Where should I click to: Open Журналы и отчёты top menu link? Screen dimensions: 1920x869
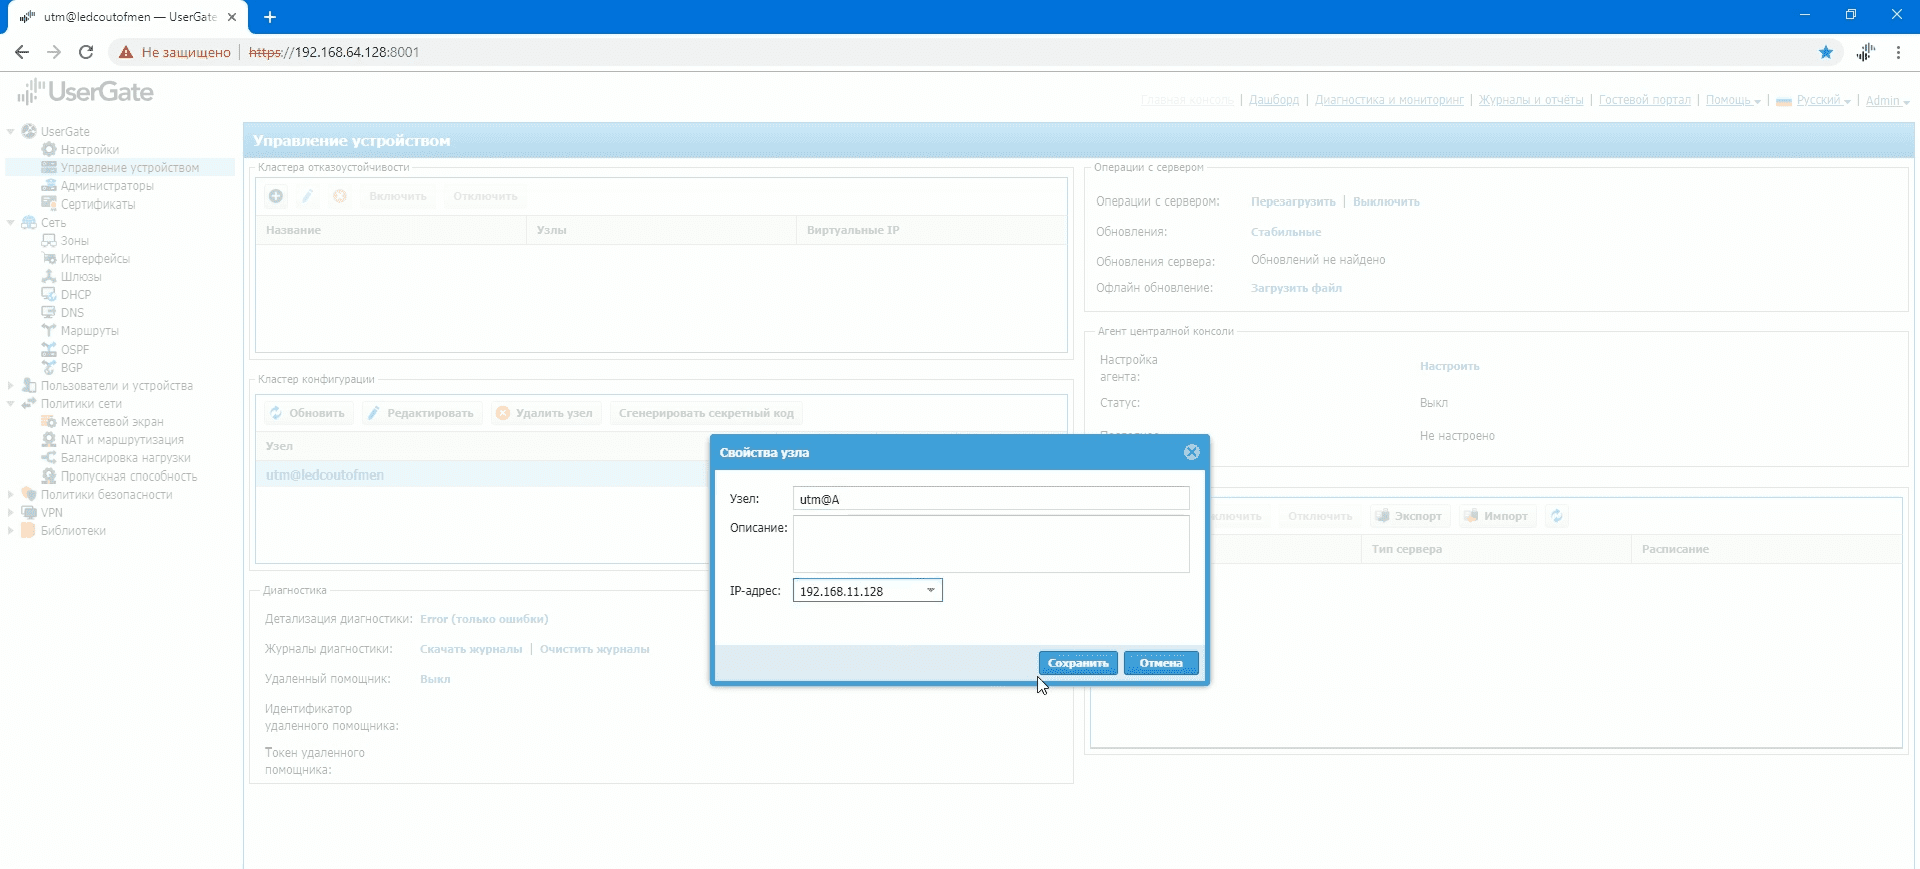(x=1531, y=100)
